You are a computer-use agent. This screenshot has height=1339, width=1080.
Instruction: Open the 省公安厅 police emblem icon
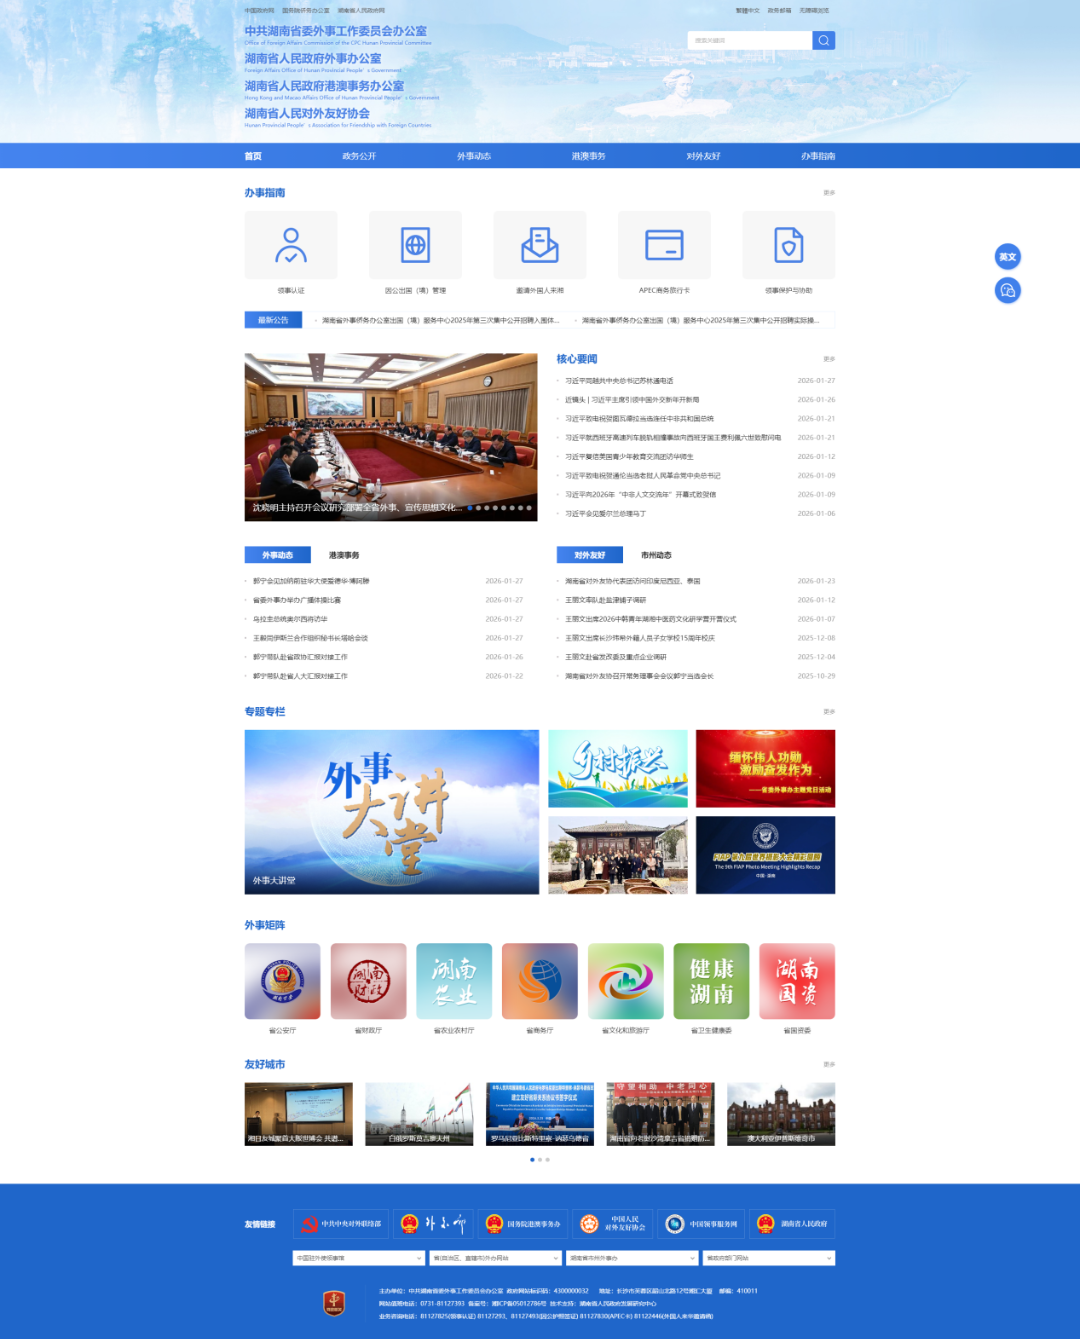click(283, 981)
